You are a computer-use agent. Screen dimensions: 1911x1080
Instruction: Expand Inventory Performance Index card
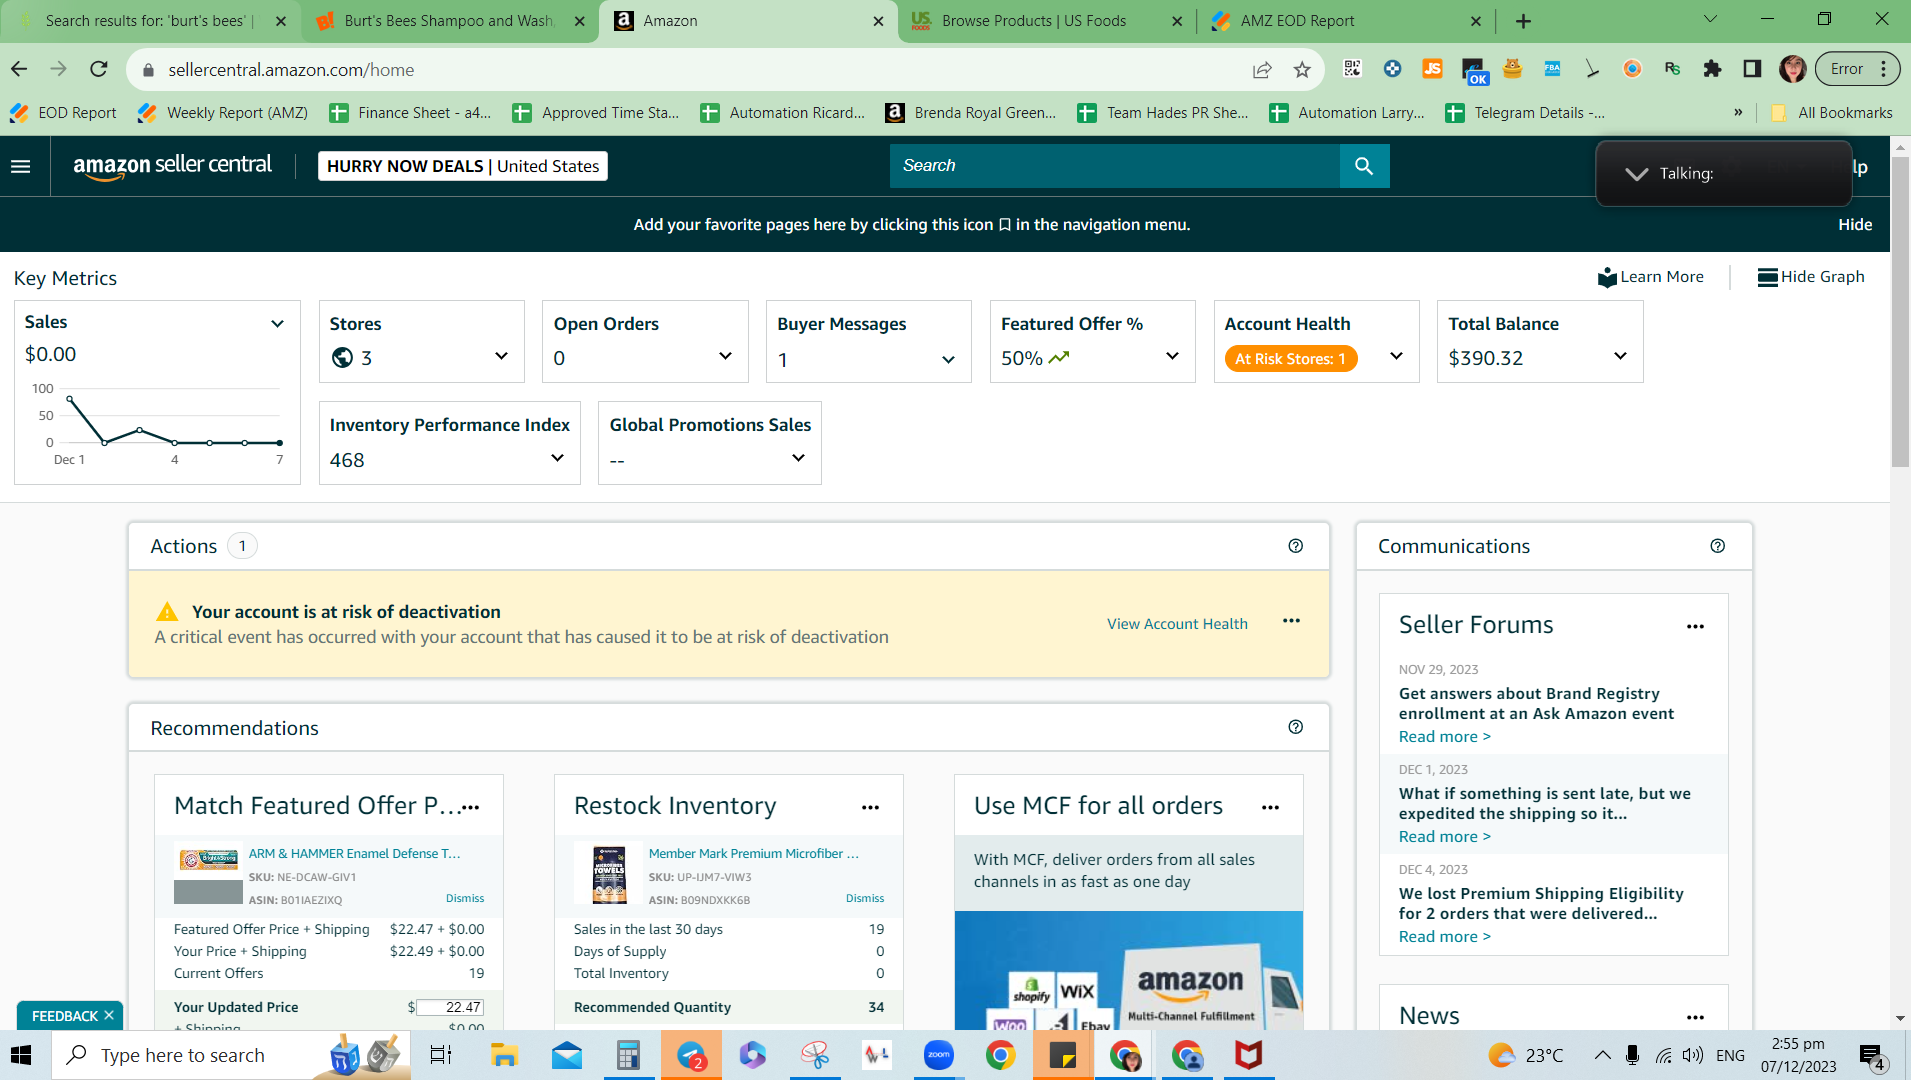click(x=557, y=458)
